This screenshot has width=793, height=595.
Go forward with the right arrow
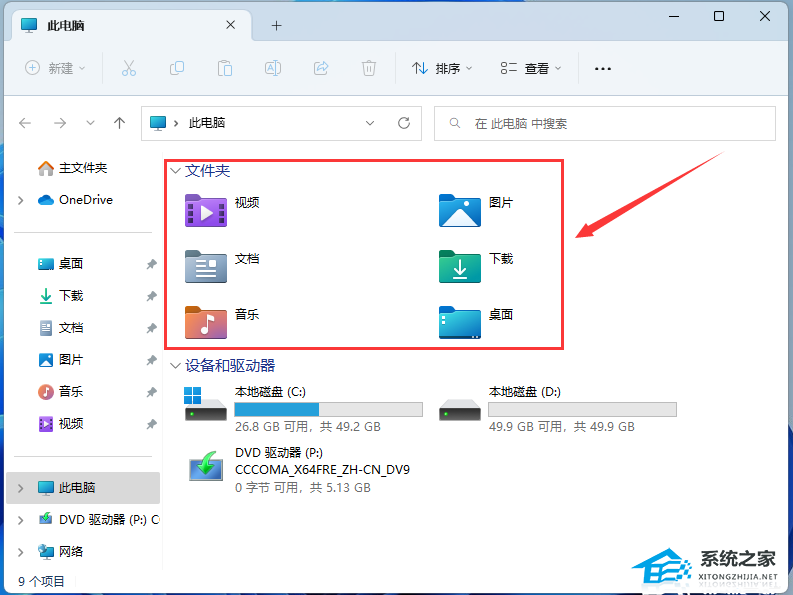pyautogui.click(x=60, y=123)
